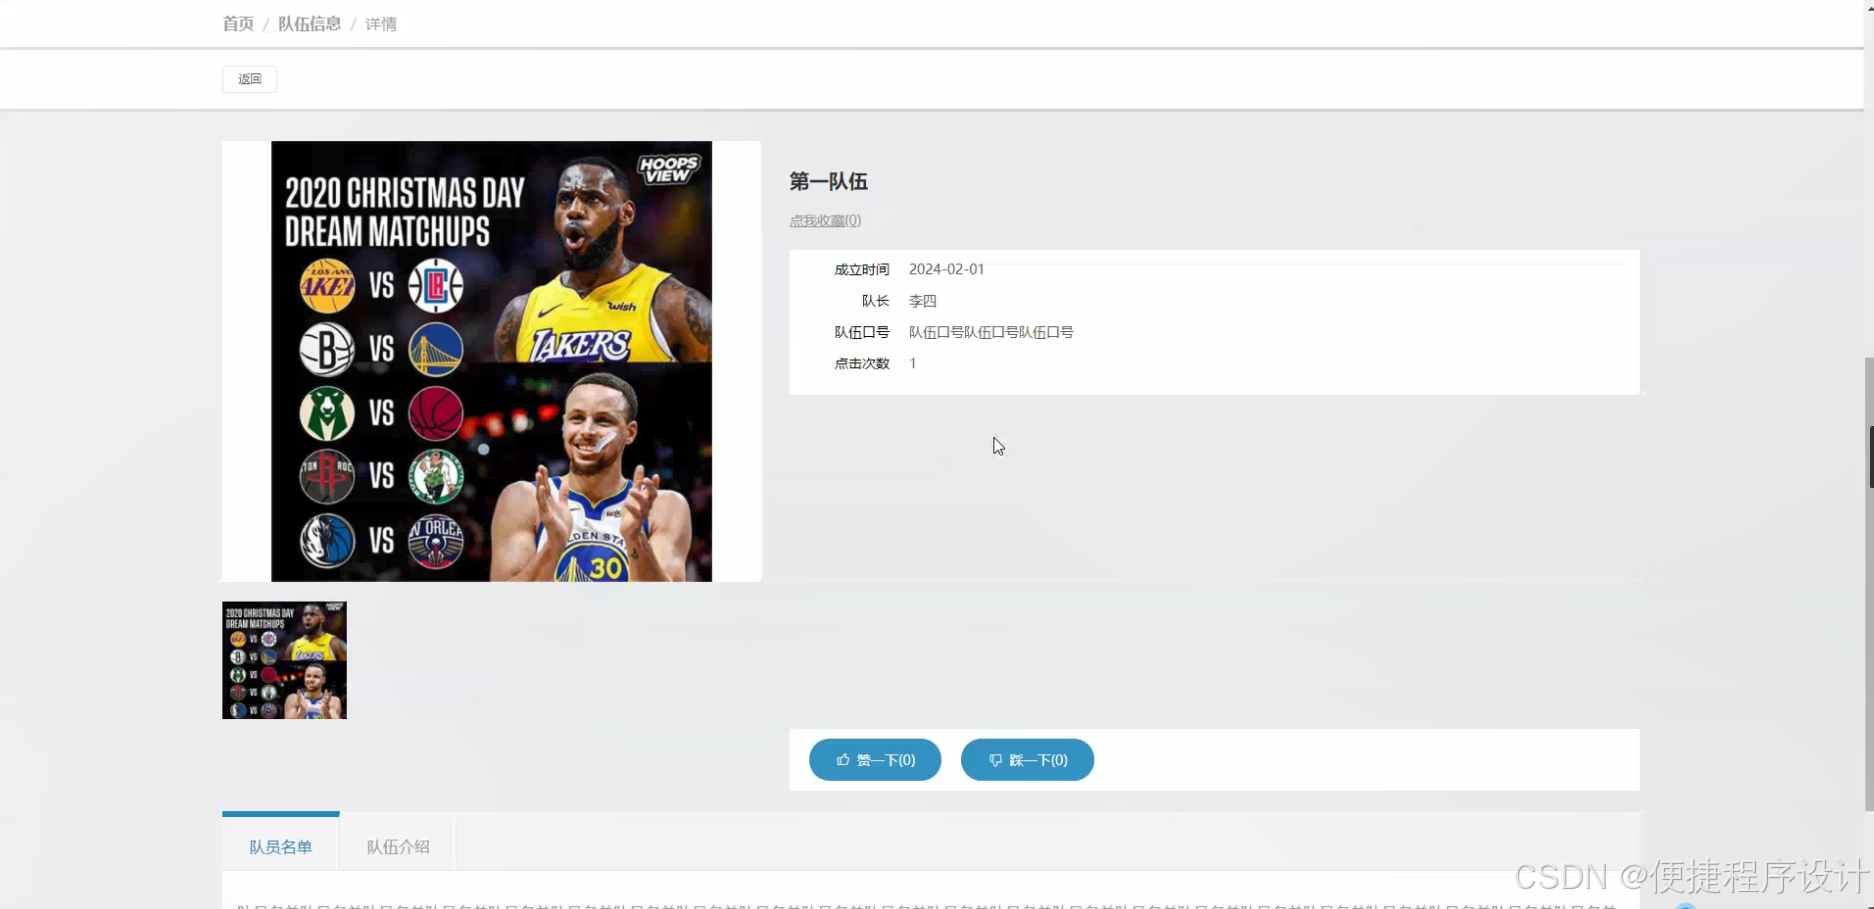
Task: Click the 成立时间 label
Action: (861, 269)
